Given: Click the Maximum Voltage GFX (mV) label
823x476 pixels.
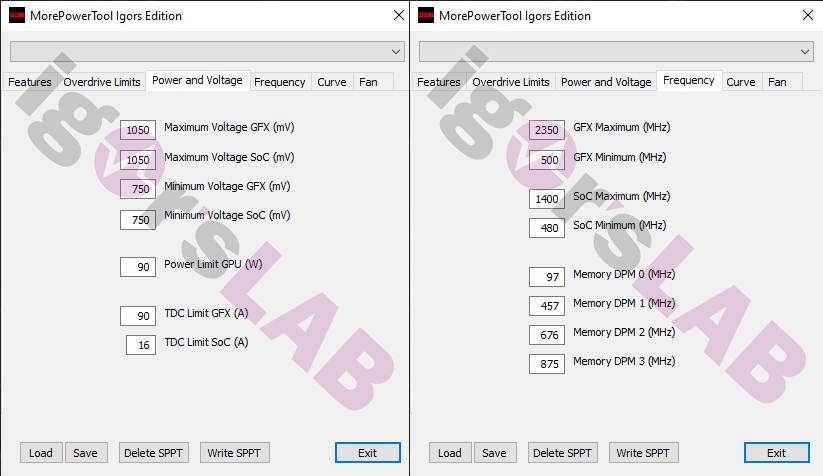Looking at the screenshot, I should (x=229, y=128).
